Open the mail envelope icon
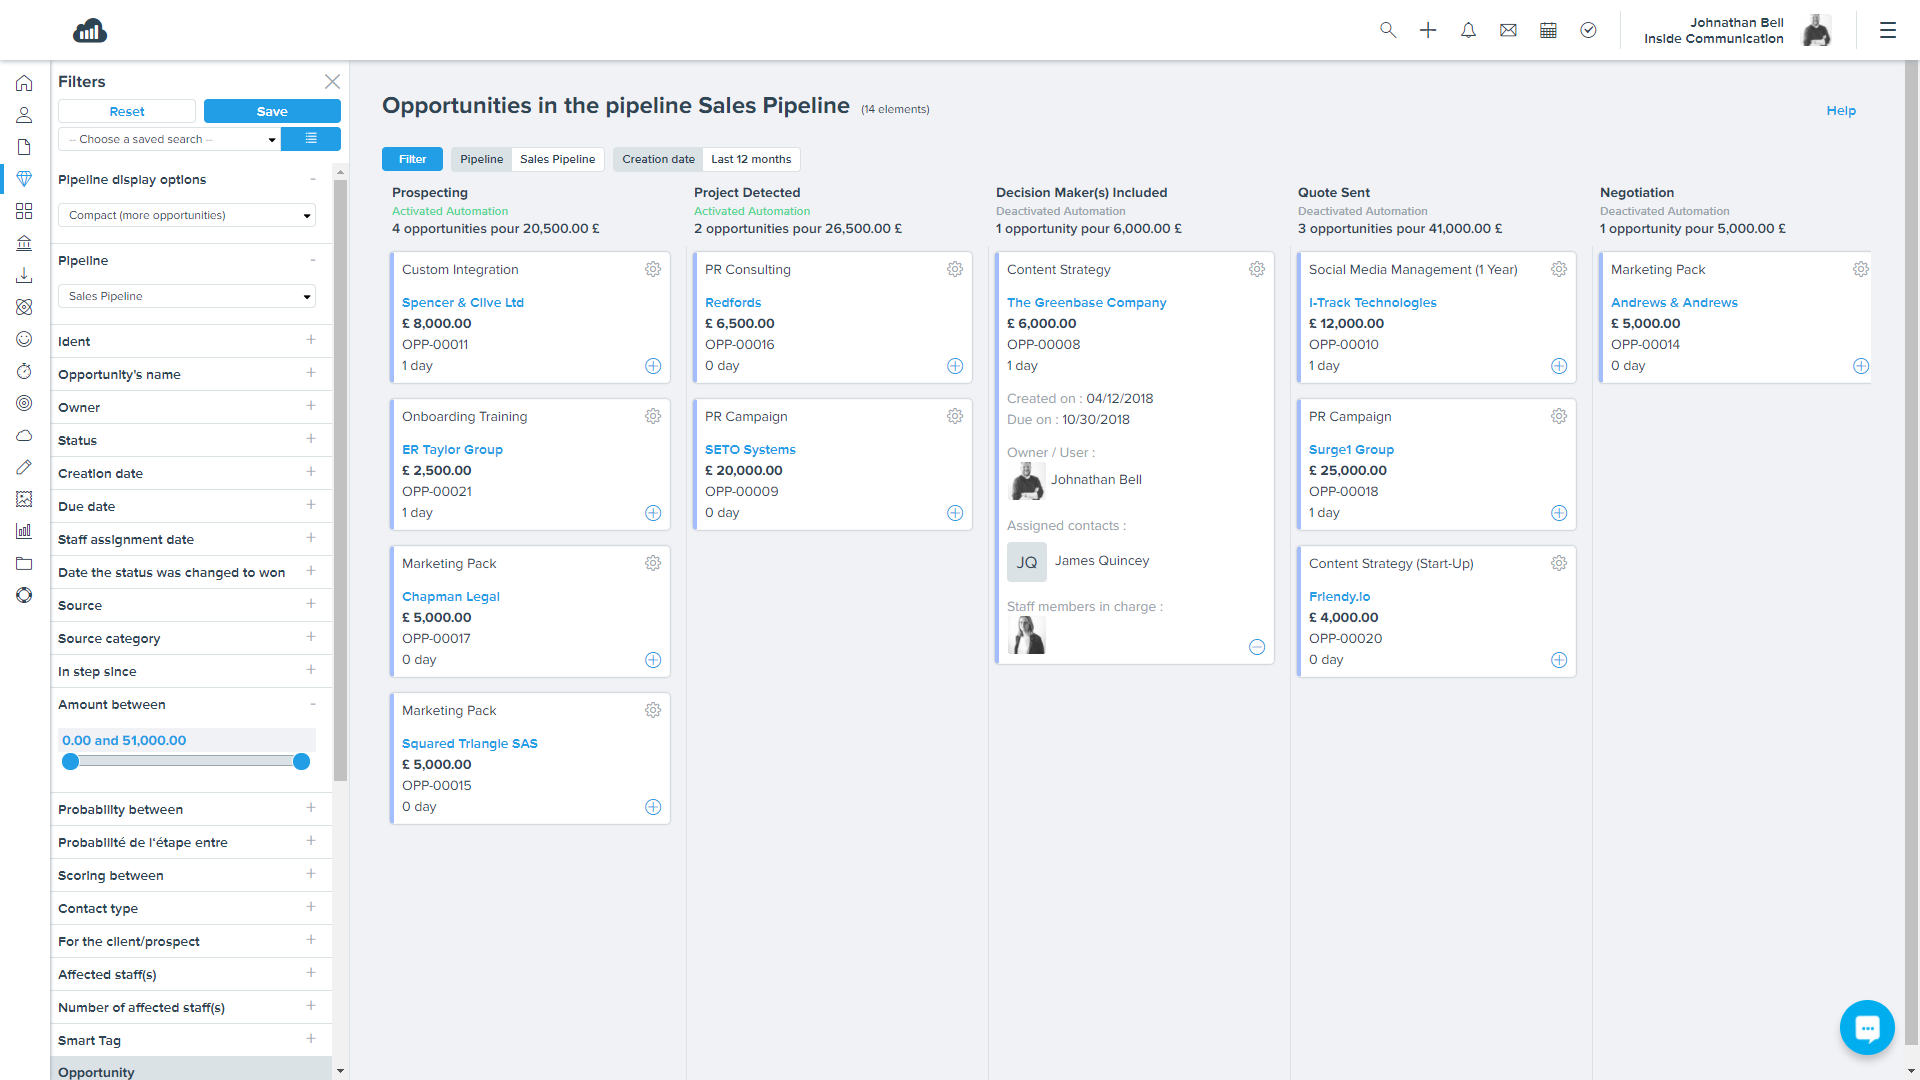Screen dimensions: 1920x1080 pos(1508,30)
